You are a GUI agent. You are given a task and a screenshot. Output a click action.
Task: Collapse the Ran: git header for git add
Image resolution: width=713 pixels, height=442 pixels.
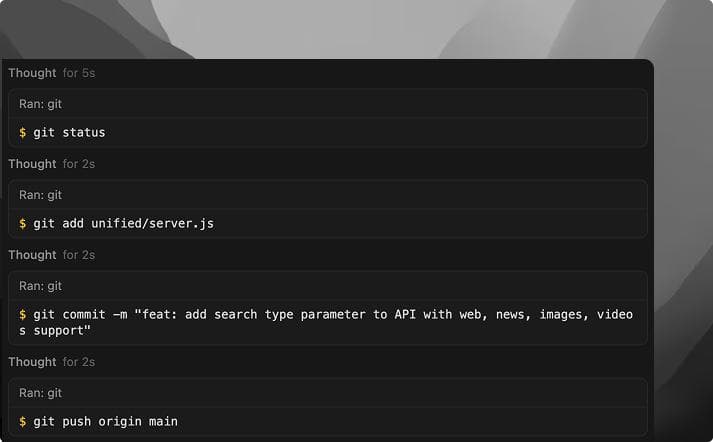[41, 195]
